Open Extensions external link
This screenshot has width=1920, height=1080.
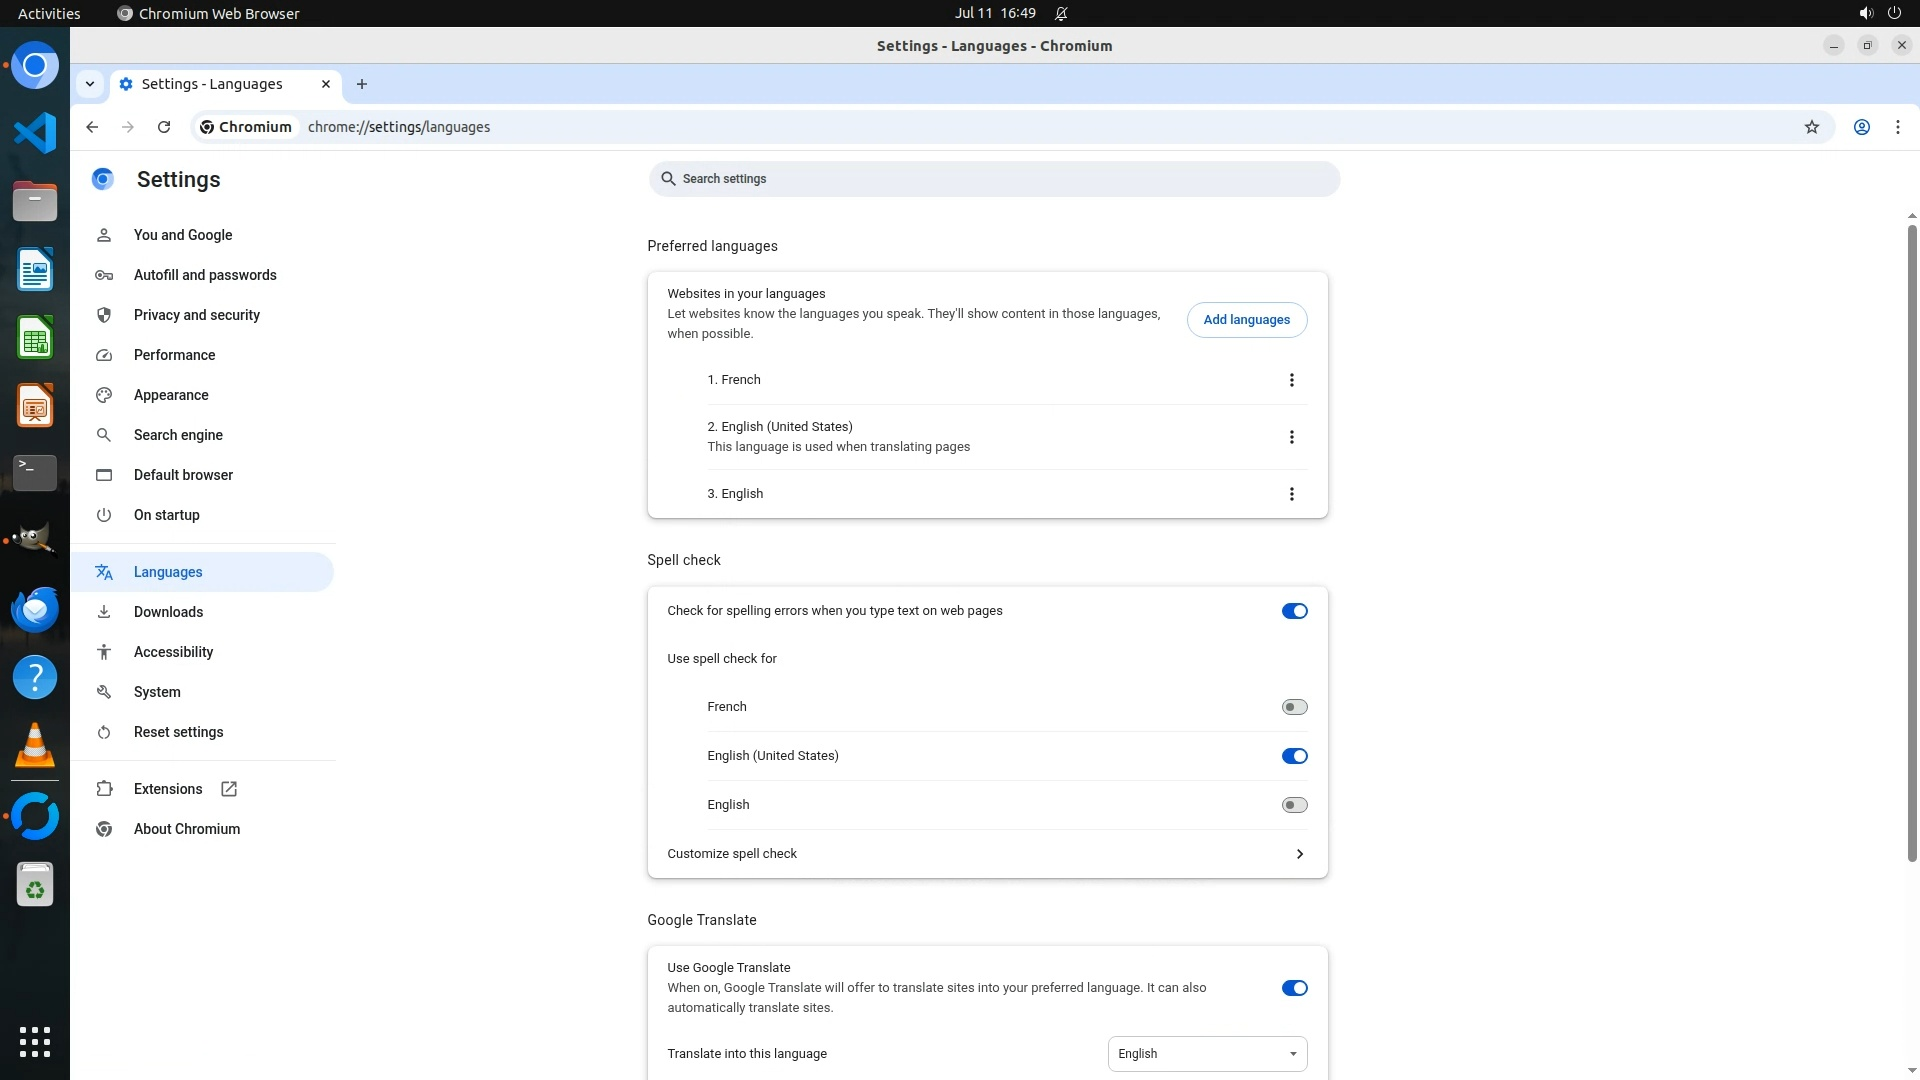coord(168,789)
